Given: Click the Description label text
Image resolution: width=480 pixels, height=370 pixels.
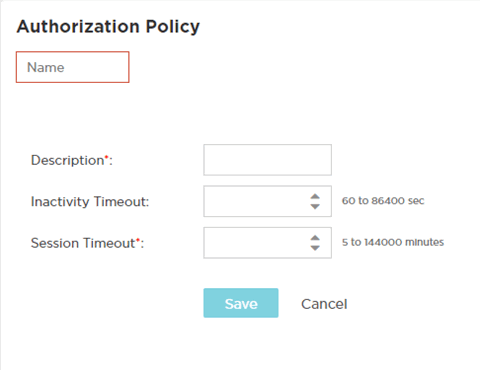Looking at the screenshot, I should pos(67,160).
